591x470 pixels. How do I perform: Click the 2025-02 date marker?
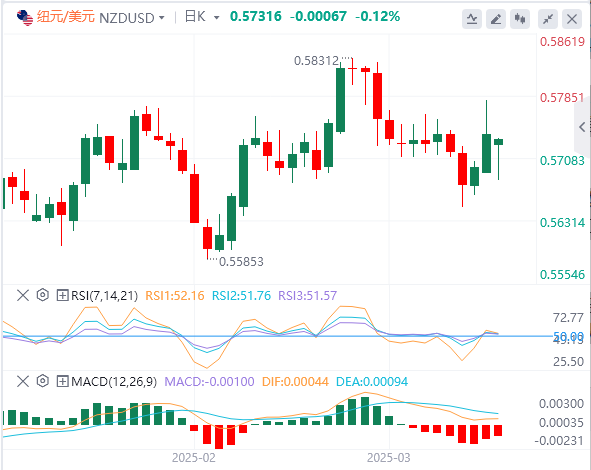(194, 458)
